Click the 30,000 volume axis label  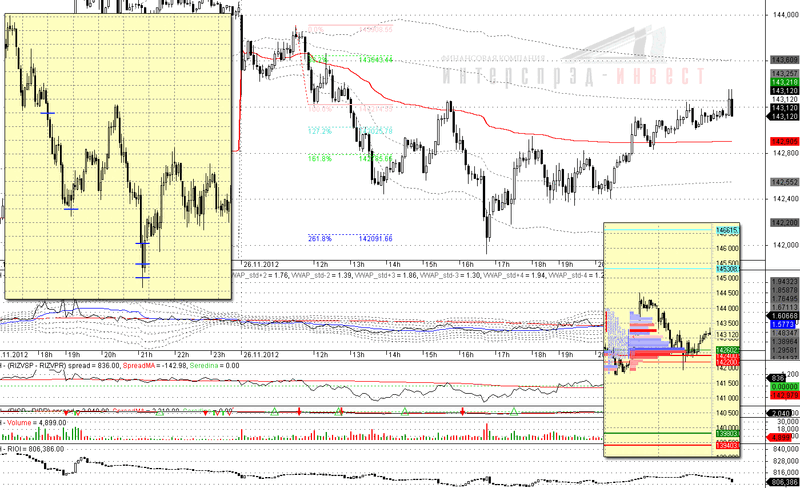[x=788, y=422]
